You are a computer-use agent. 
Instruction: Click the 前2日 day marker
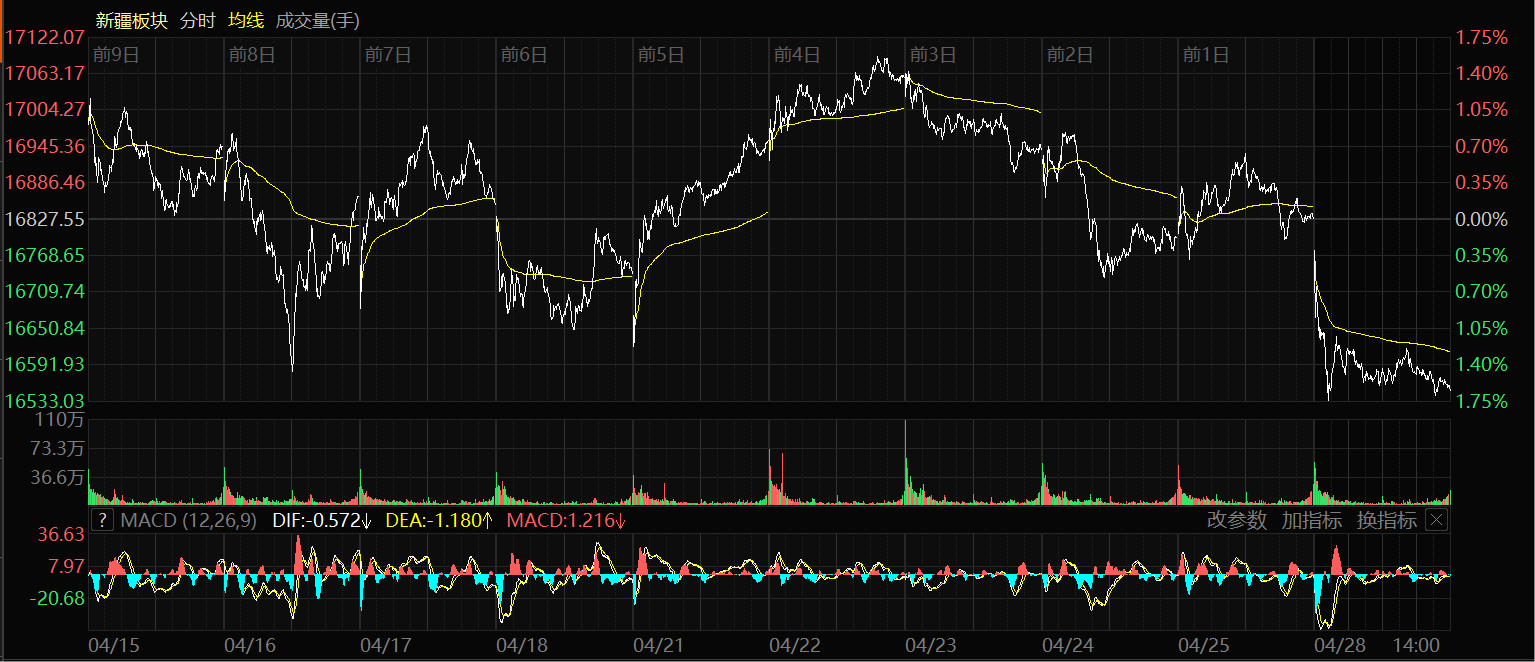point(1069,54)
